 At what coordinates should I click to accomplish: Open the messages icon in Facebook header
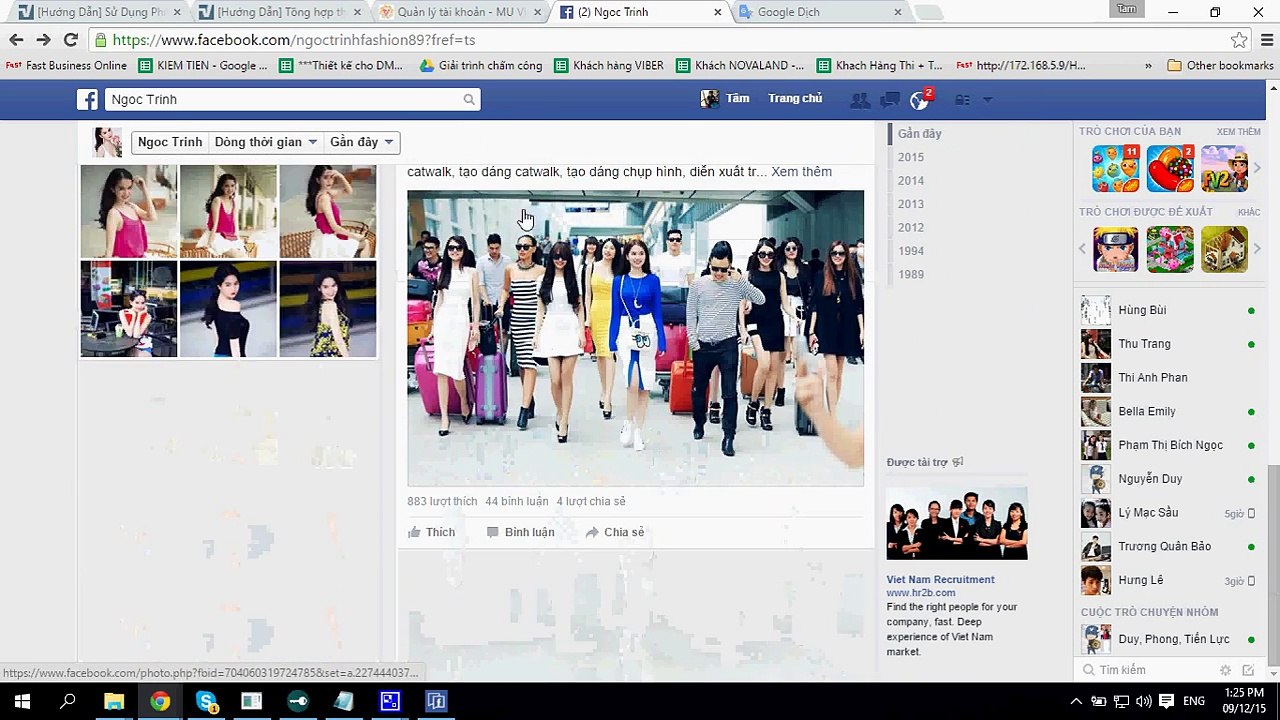(889, 100)
